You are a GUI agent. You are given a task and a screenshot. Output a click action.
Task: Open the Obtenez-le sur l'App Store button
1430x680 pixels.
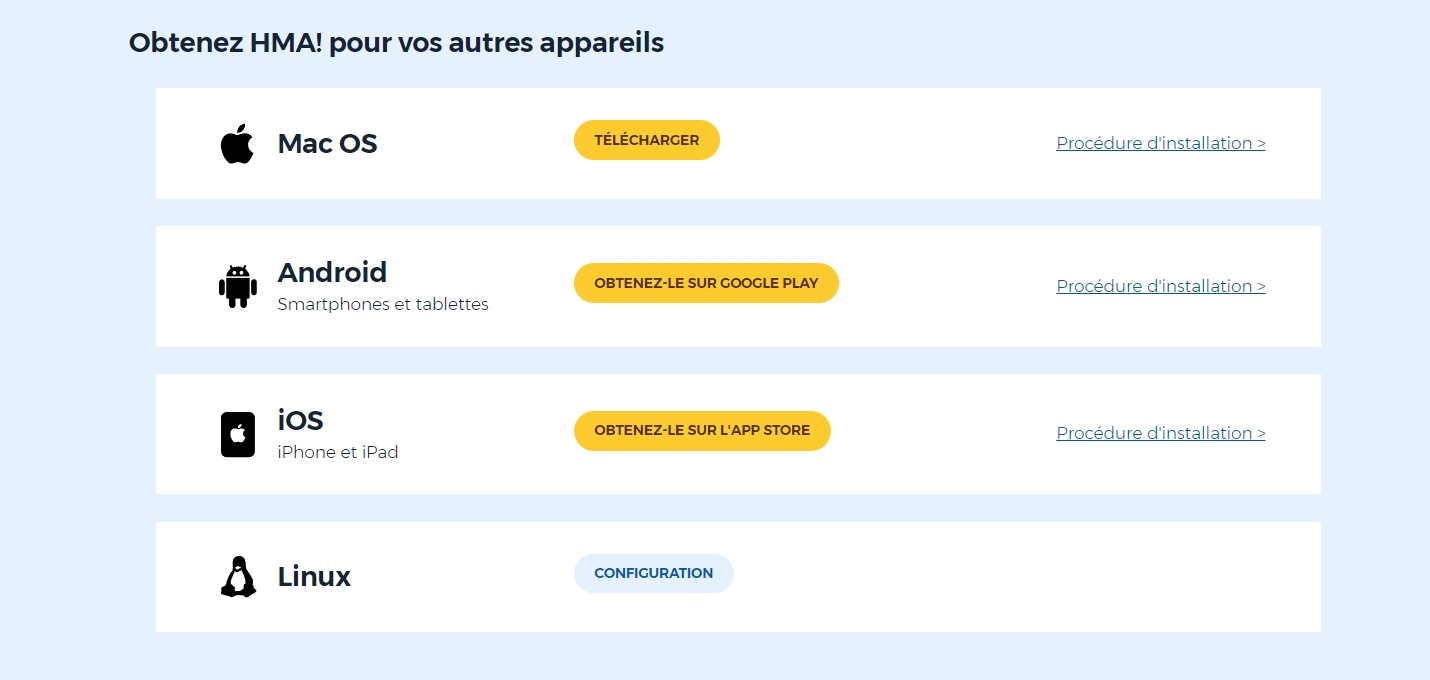click(x=702, y=431)
